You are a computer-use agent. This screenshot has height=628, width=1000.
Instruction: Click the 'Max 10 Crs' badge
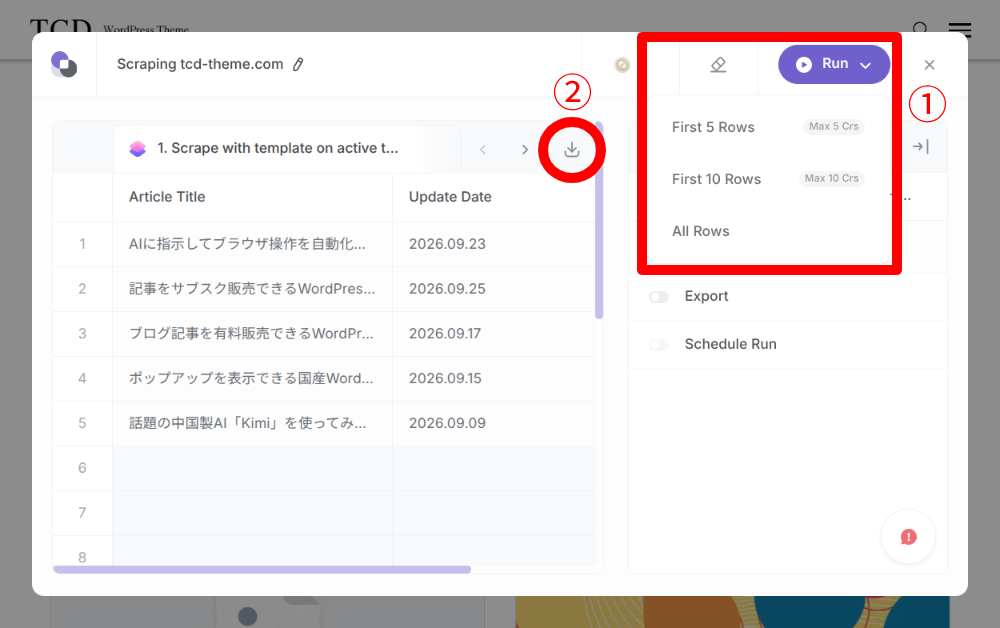(x=832, y=179)
